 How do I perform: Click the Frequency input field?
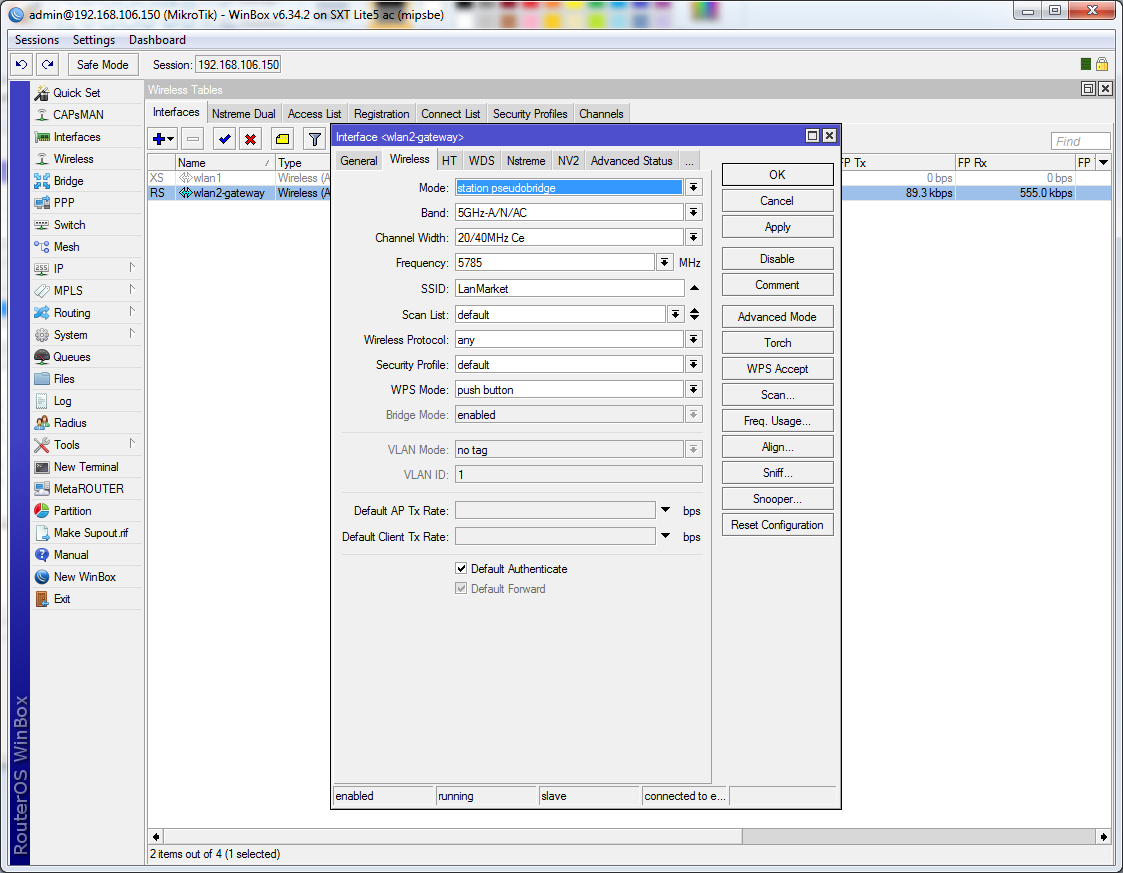[x=554, y=263]
